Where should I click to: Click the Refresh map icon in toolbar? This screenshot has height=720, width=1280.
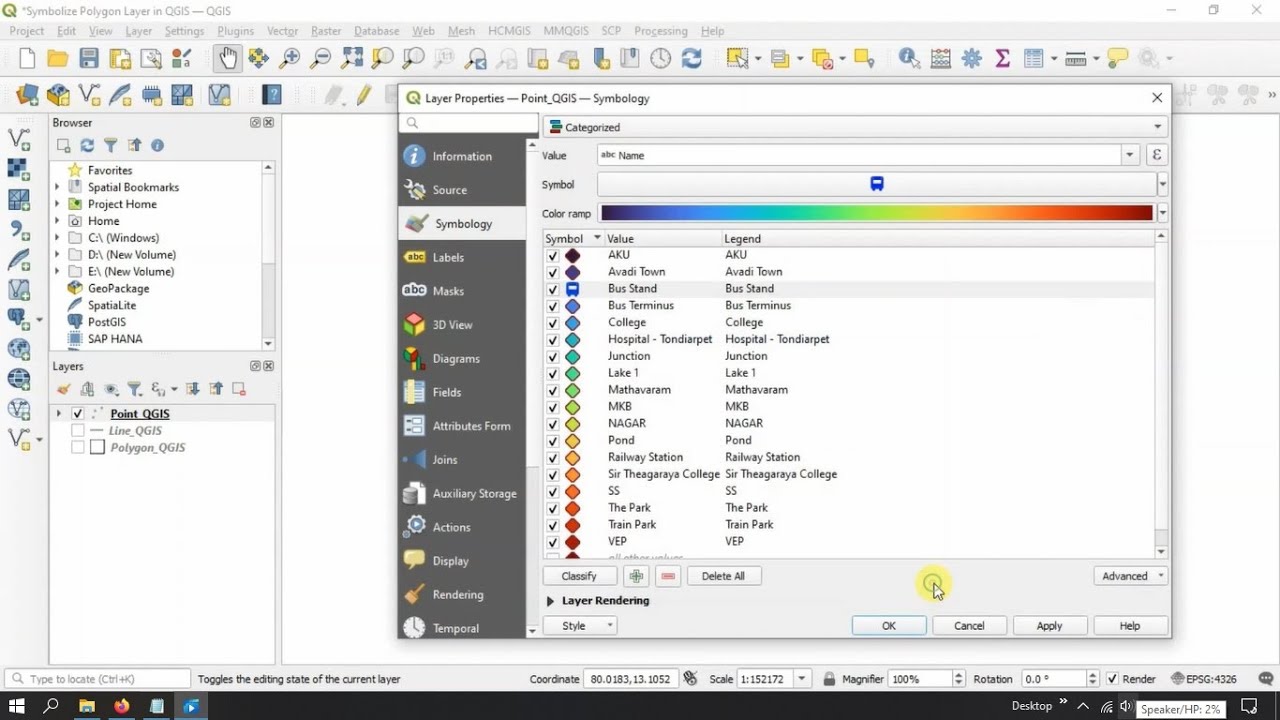(x=692, y=58)
